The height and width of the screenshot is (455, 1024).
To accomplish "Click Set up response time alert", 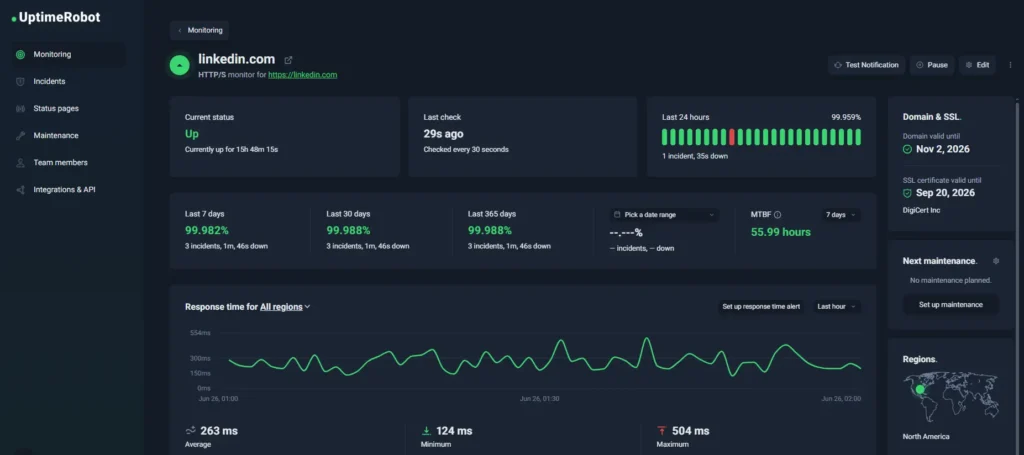I will click(x=761, y=307).
